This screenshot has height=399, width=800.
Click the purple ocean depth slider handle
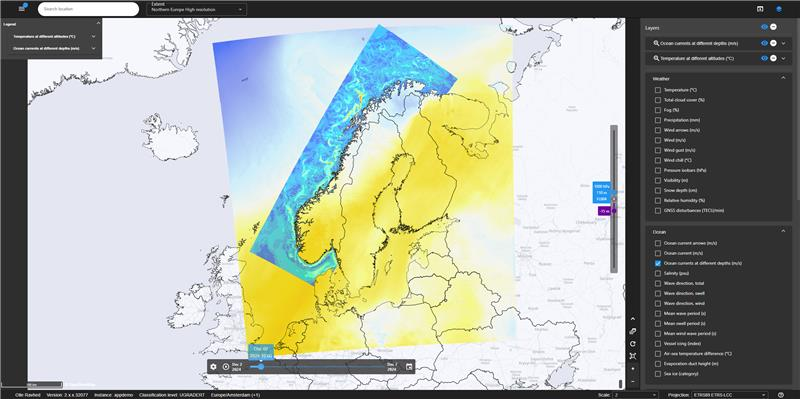coord(614,211)
